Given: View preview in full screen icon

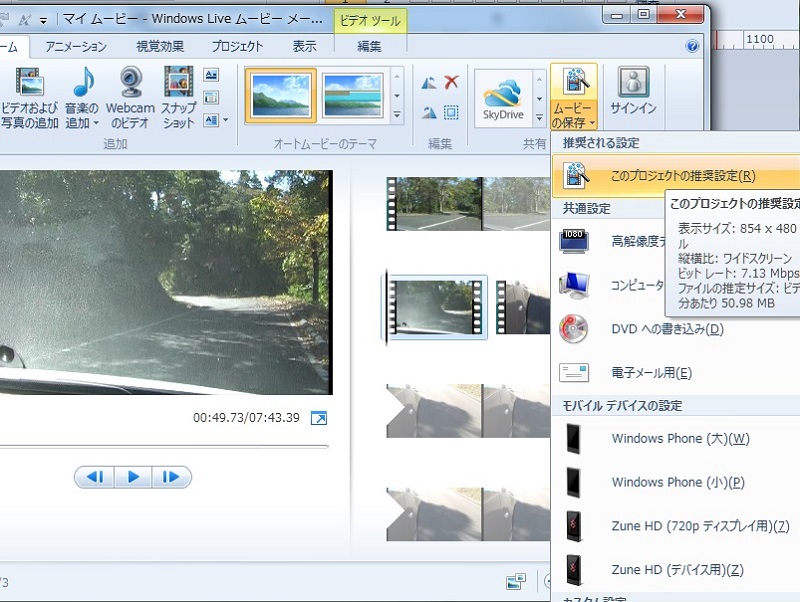Looking at the screenshot, I should [319, 418].
